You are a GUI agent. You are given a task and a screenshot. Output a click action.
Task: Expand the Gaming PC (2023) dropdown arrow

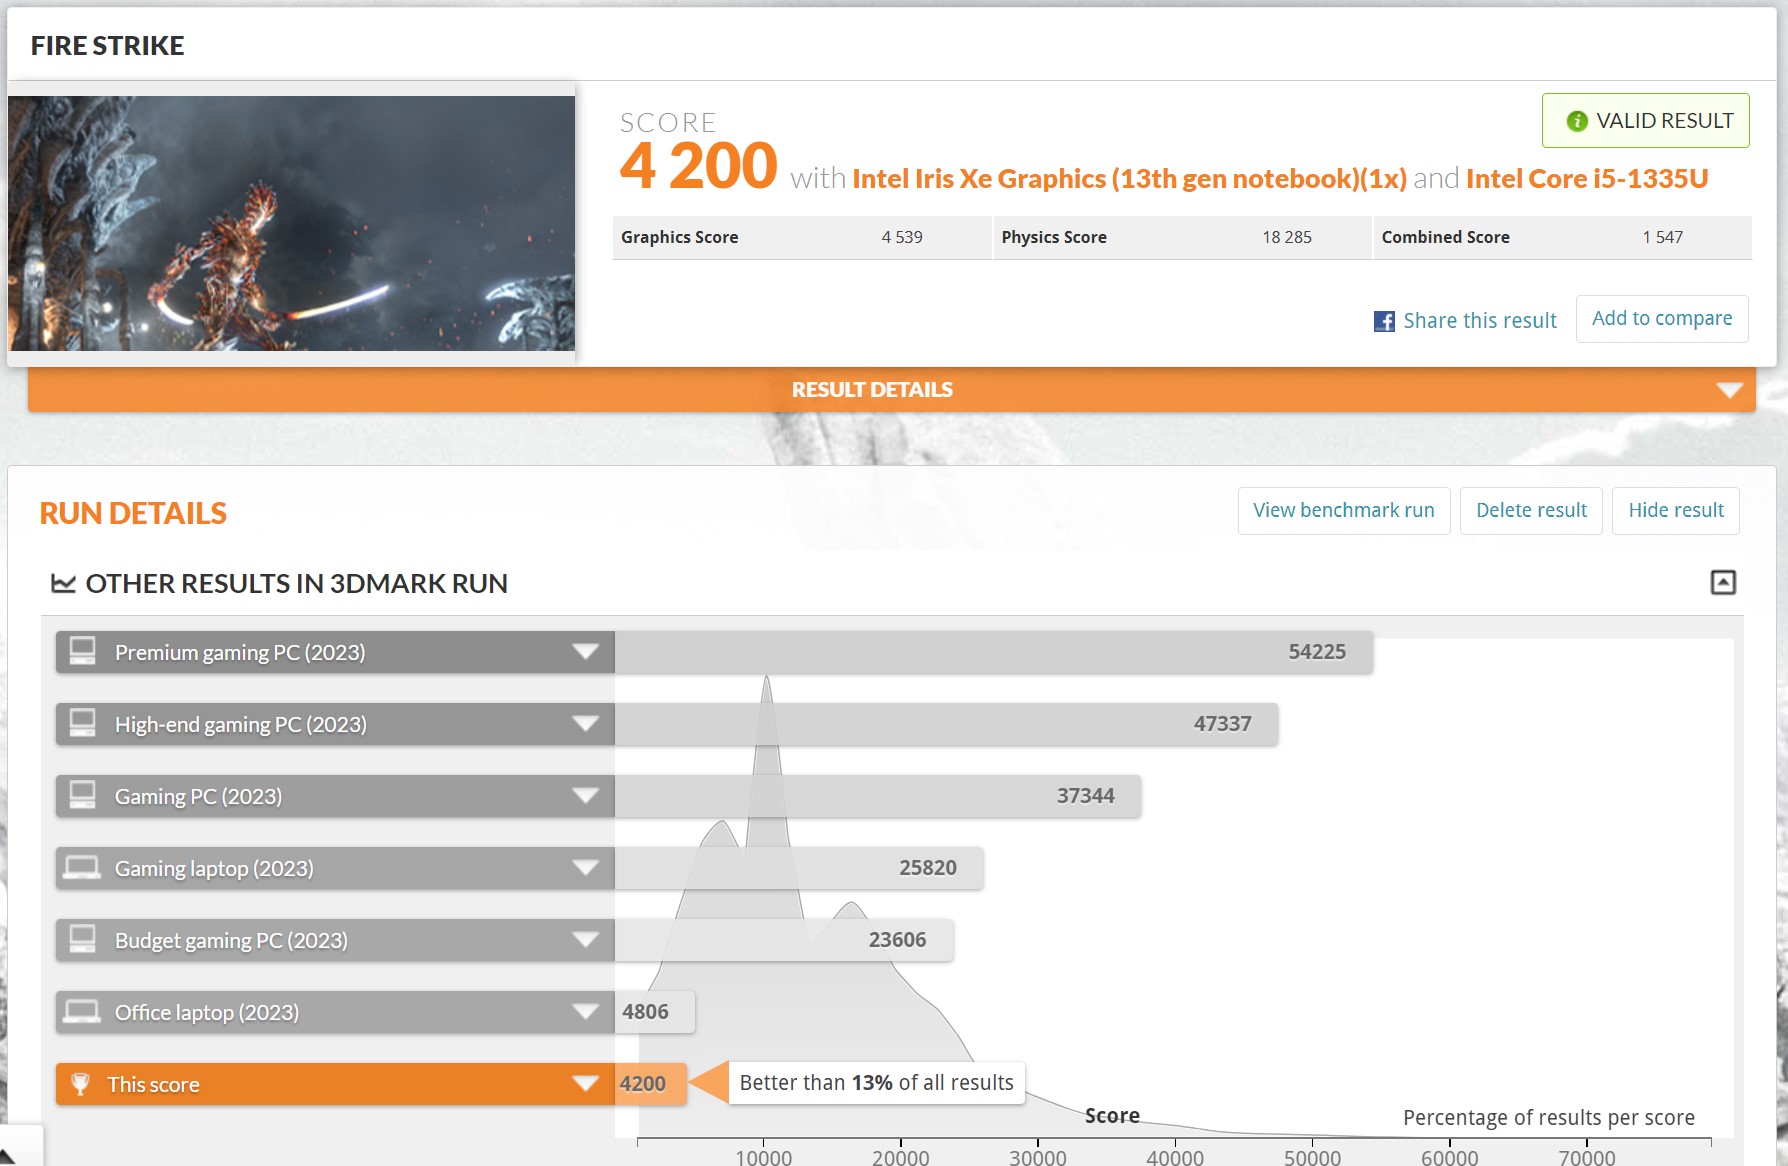[x=585, y=796]
